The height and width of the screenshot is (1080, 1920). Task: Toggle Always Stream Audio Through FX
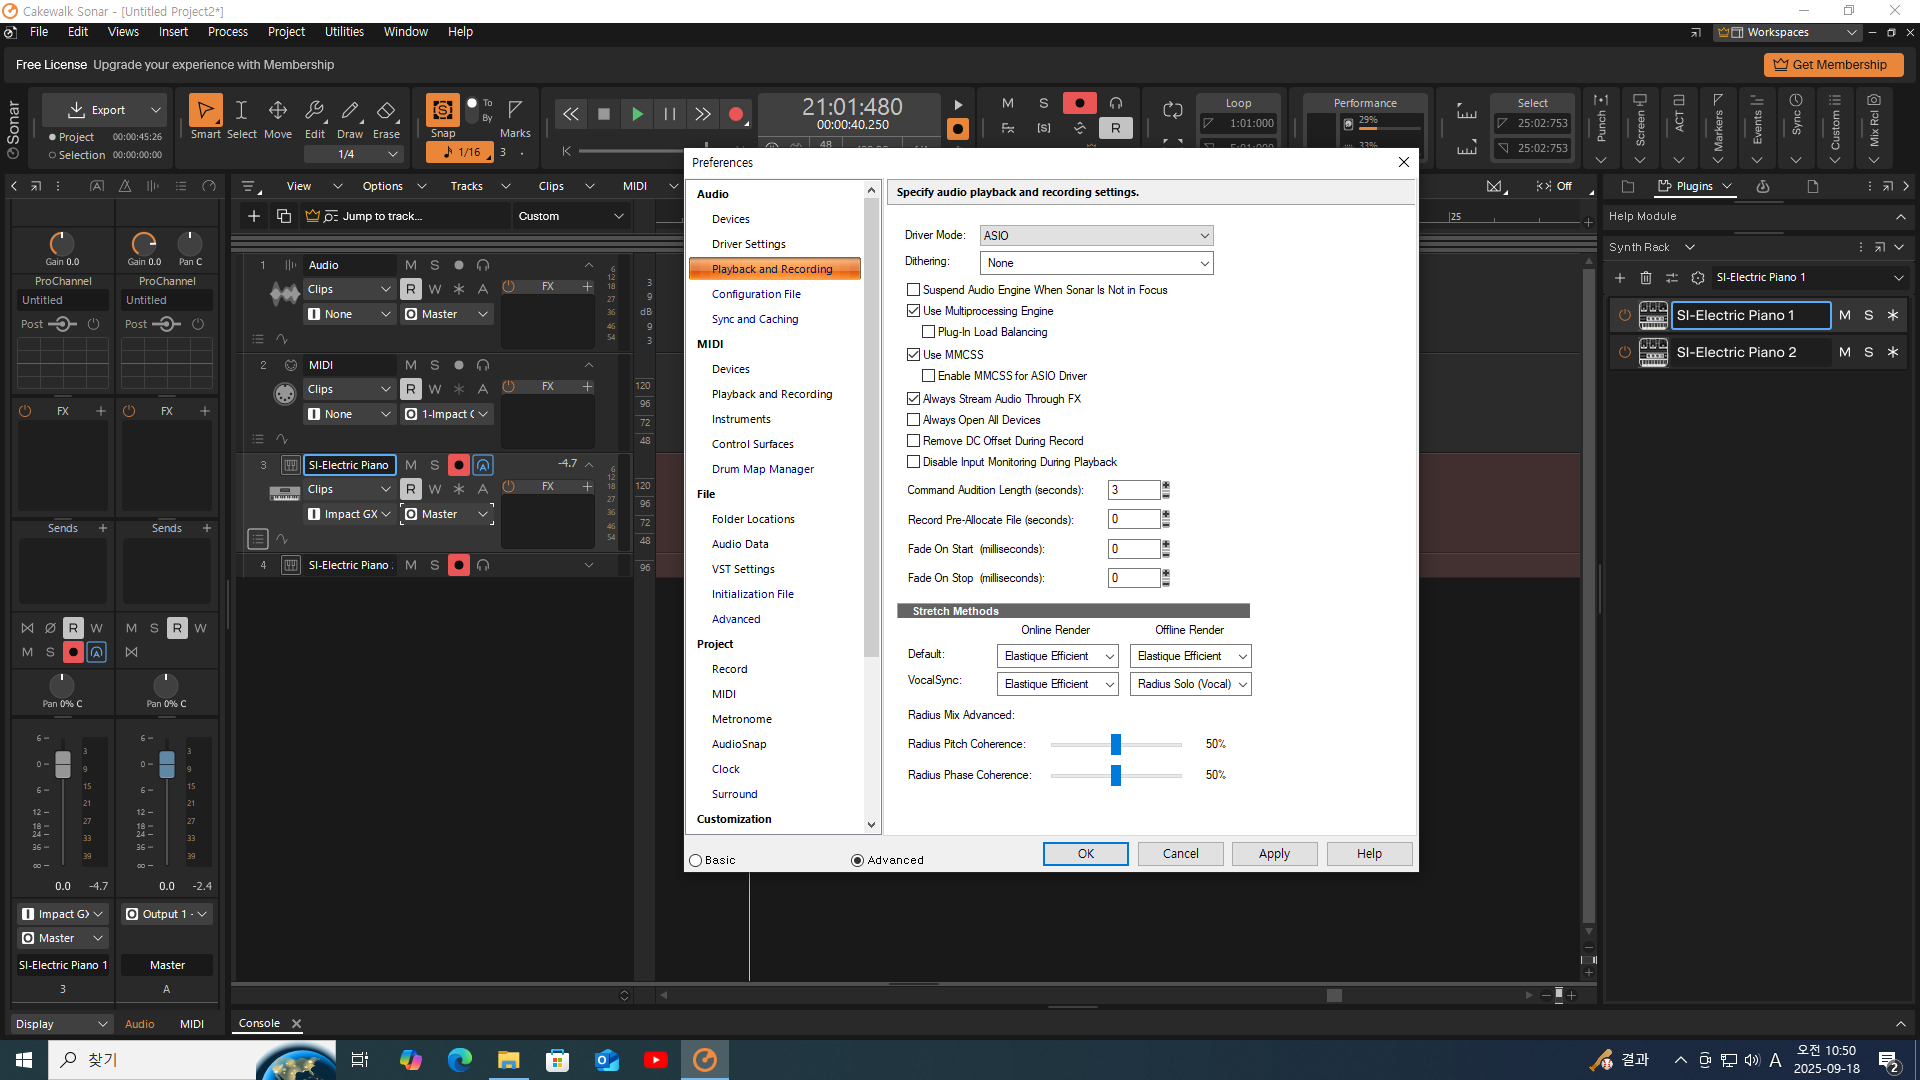[x=913, y=399]
